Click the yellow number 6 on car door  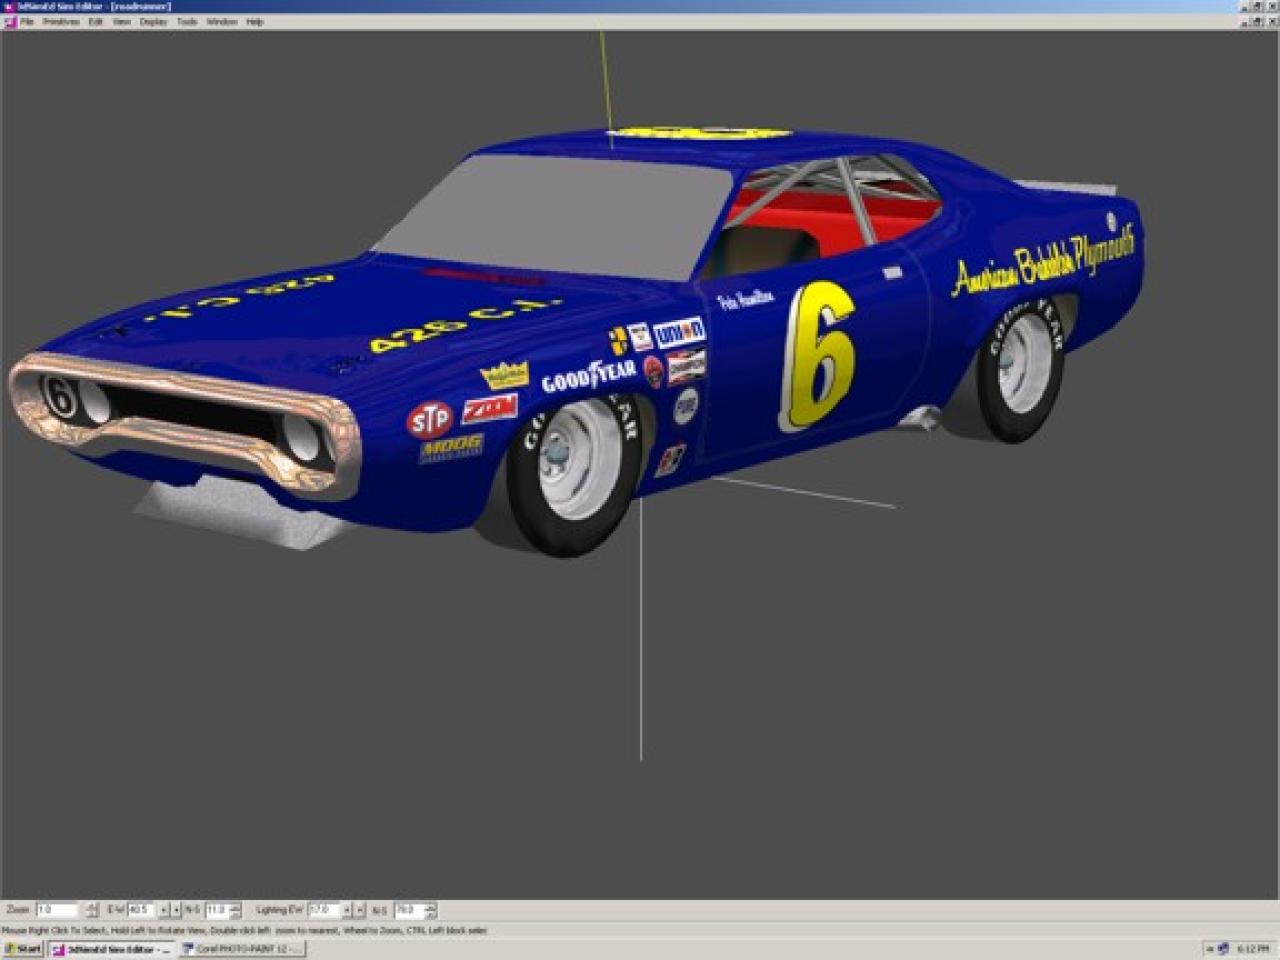pos(819,355)
